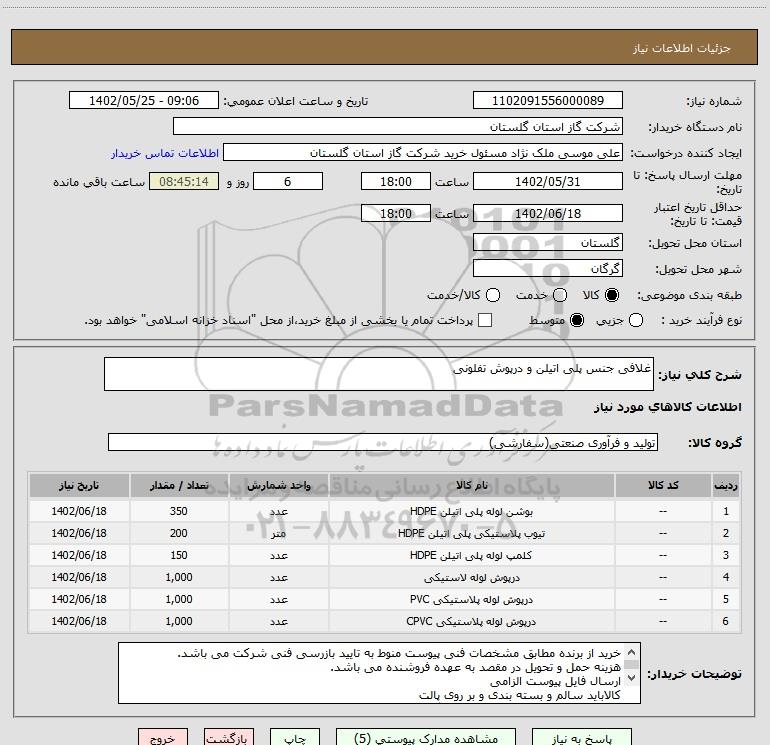The height and width of the screenshot is (745, 770).
Task: Click the جزئیات اطلاعات نیاز page header
Action: (385, 47)
